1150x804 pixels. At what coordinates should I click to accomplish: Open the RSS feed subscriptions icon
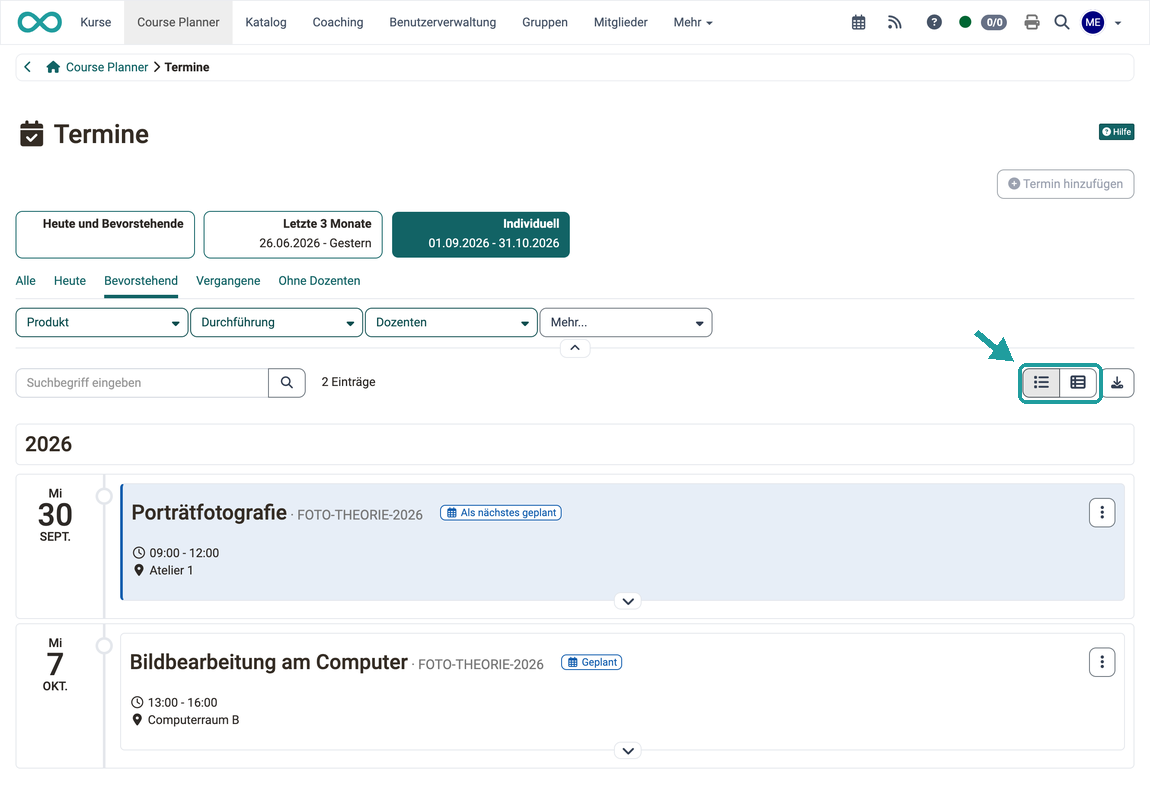point(894,23)
